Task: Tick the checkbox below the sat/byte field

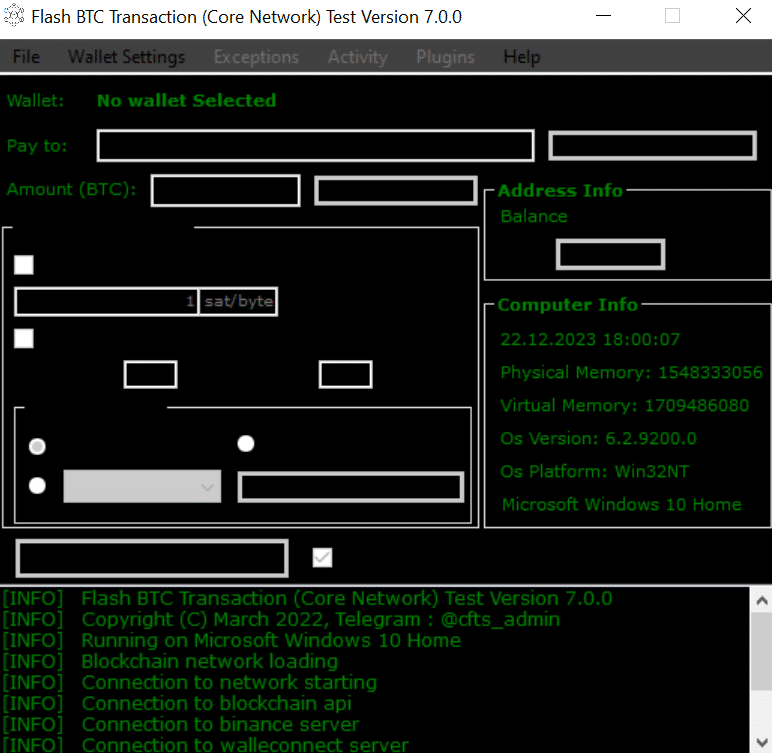Action: click(x=24, y=338)
